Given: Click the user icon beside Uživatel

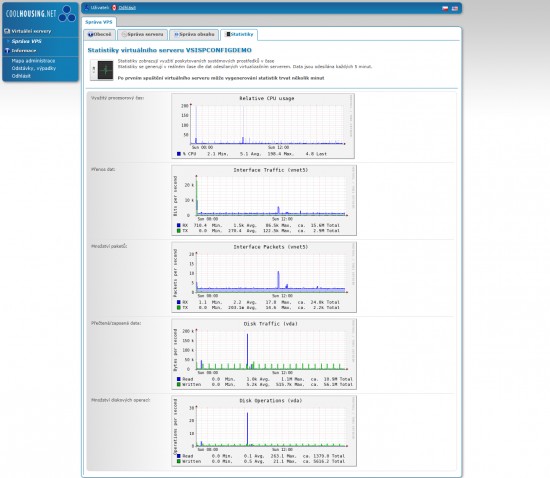Looking at the screenshot, I should tap(87, 8).
